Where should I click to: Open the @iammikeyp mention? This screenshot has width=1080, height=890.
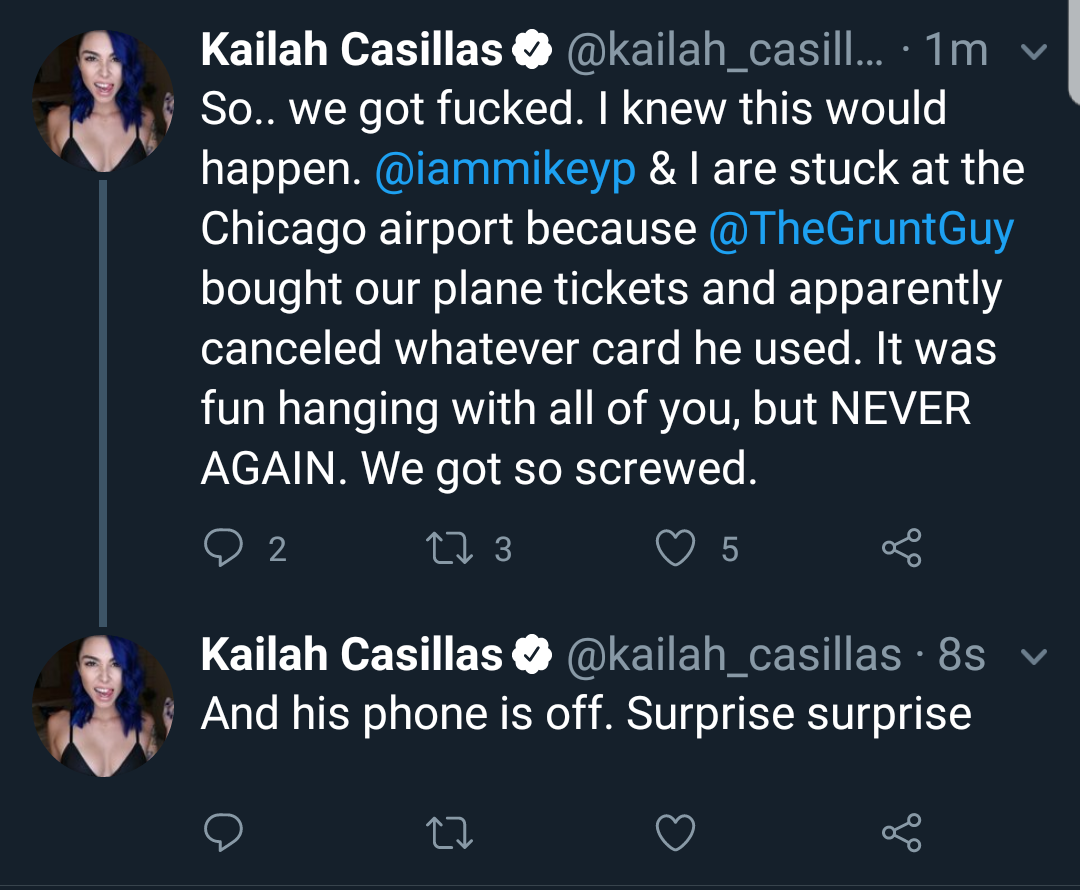click(x=506, y=169)
